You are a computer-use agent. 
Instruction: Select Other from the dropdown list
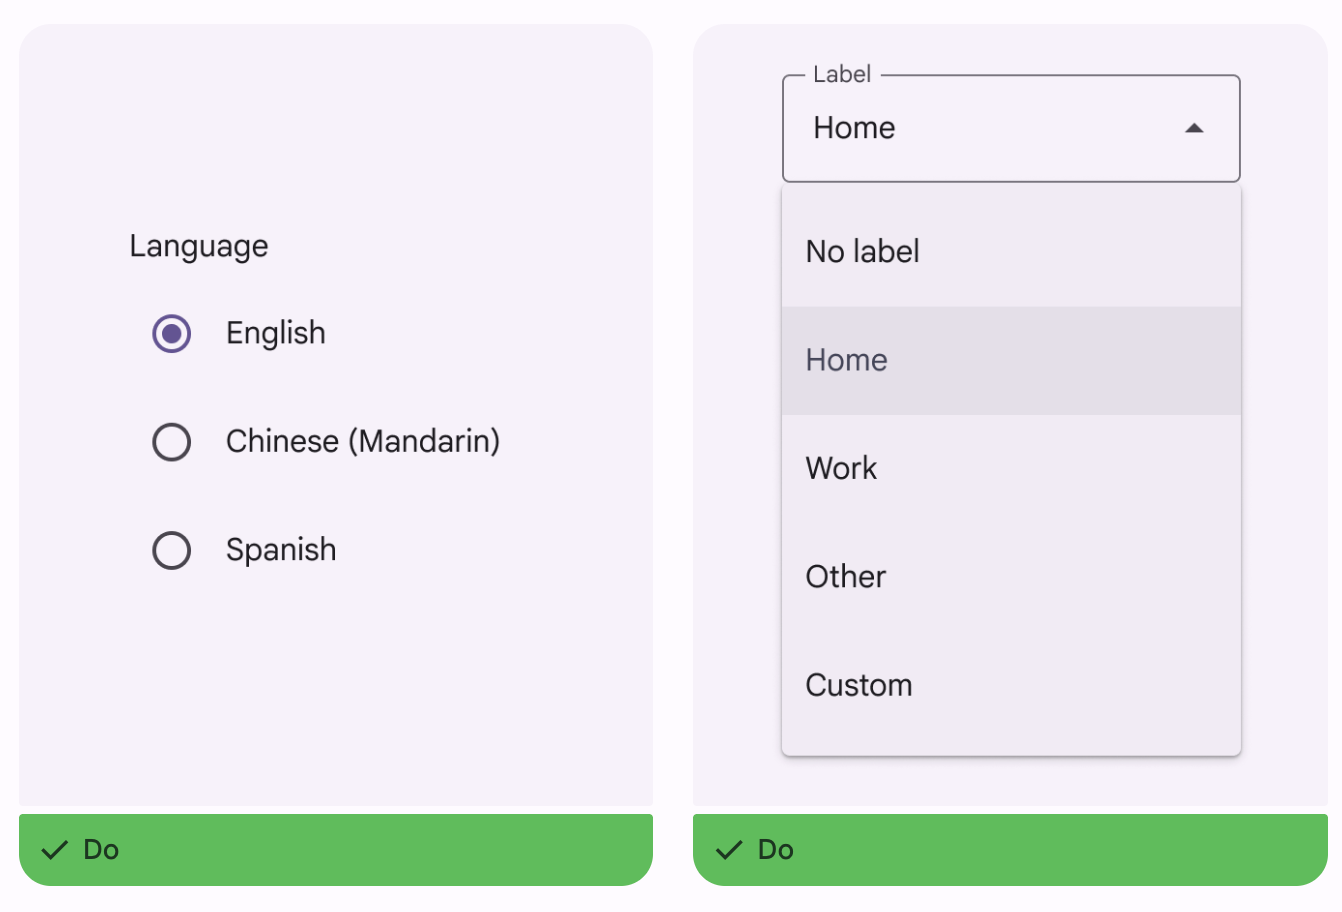click(x=1010, y=577)
